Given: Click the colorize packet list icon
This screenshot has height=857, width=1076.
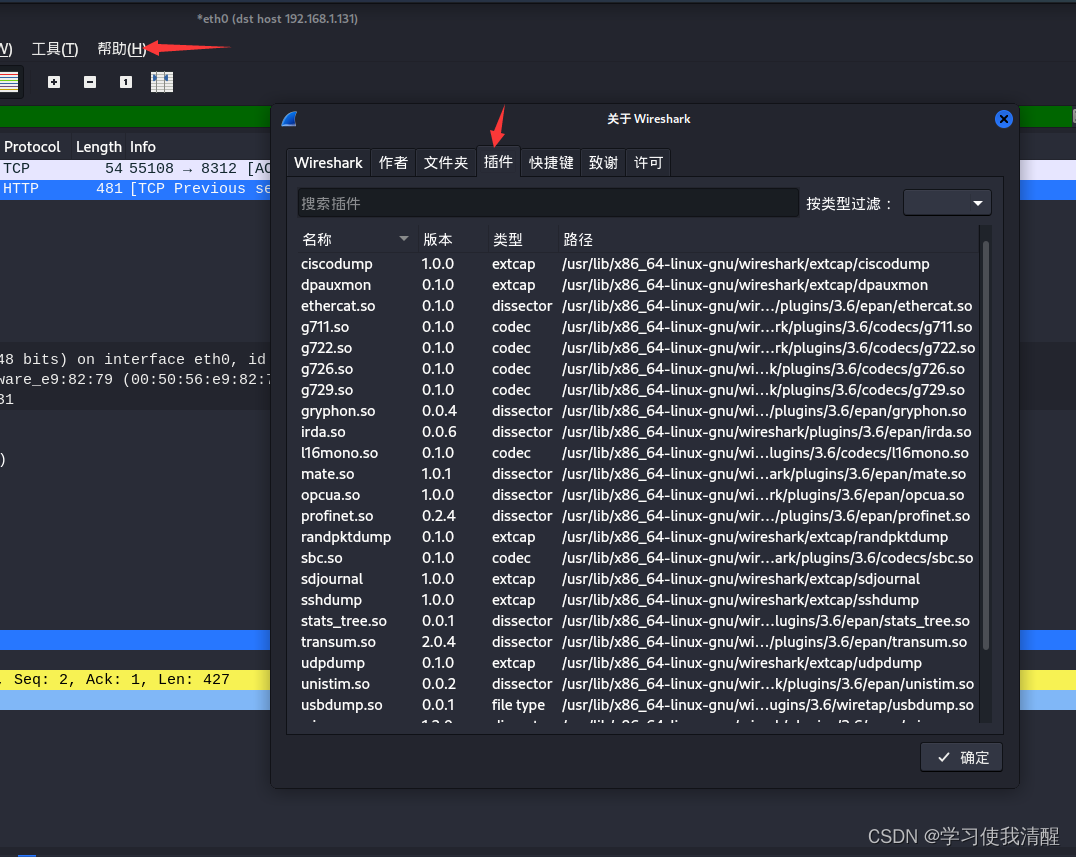Looking at the screenshot, I should pos(9,82).
